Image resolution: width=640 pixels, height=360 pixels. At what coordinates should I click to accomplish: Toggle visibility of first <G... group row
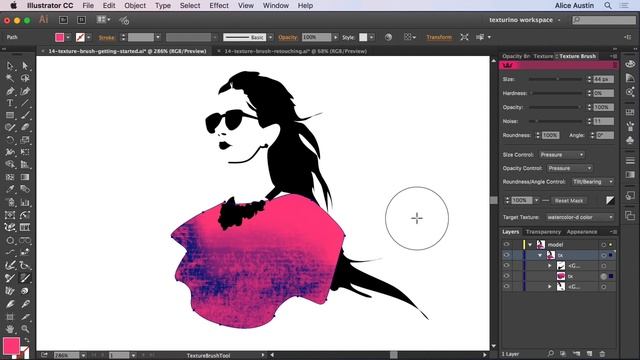(507, 266)
